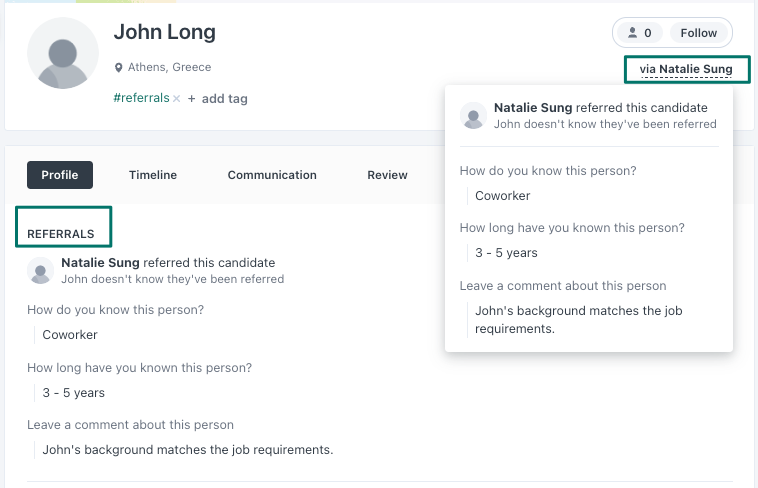Image resolution: width=758 pixels, height=488 pixels.
Task: Open the via Natalie Sung referral link
Action: pyautogui.click(x=685, y=70)
